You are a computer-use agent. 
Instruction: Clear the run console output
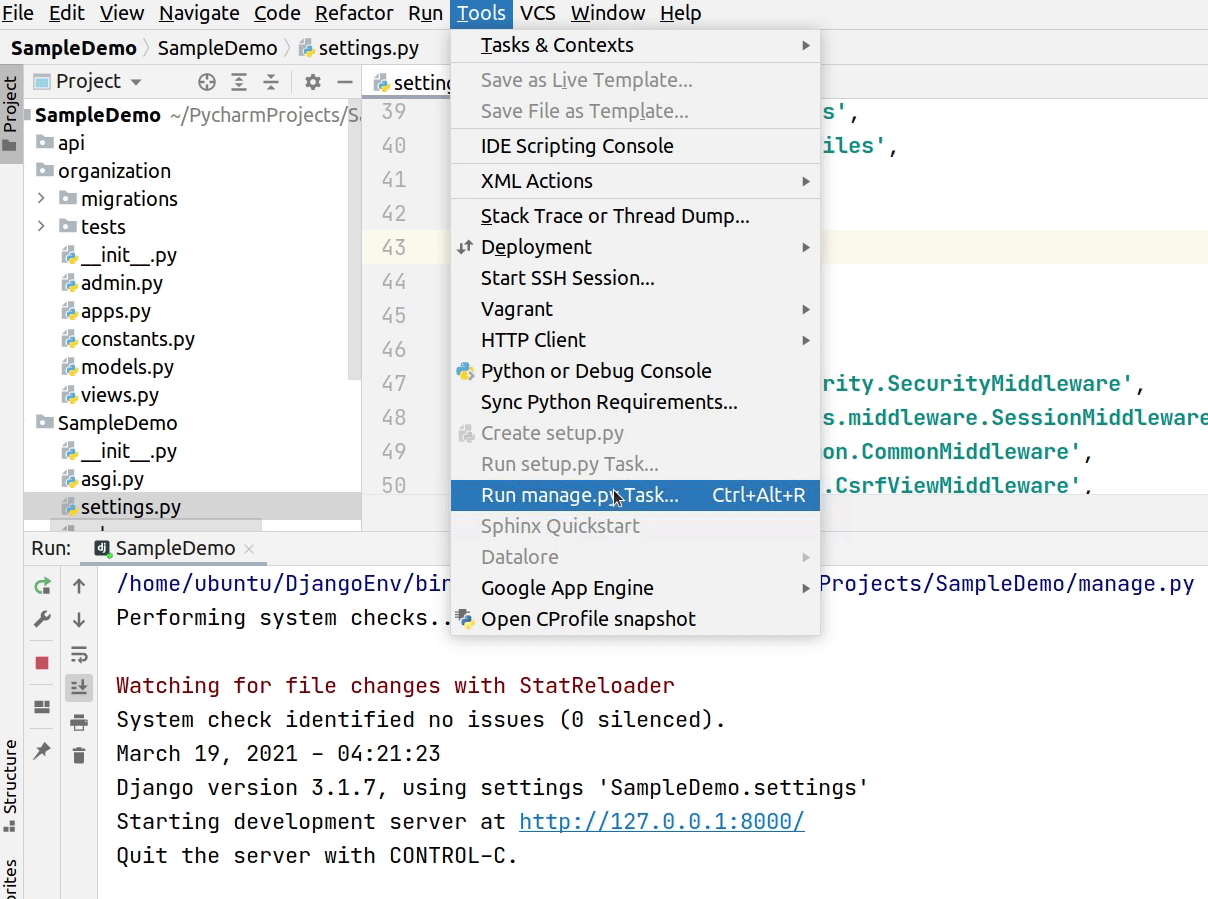[x=78, y=755]
